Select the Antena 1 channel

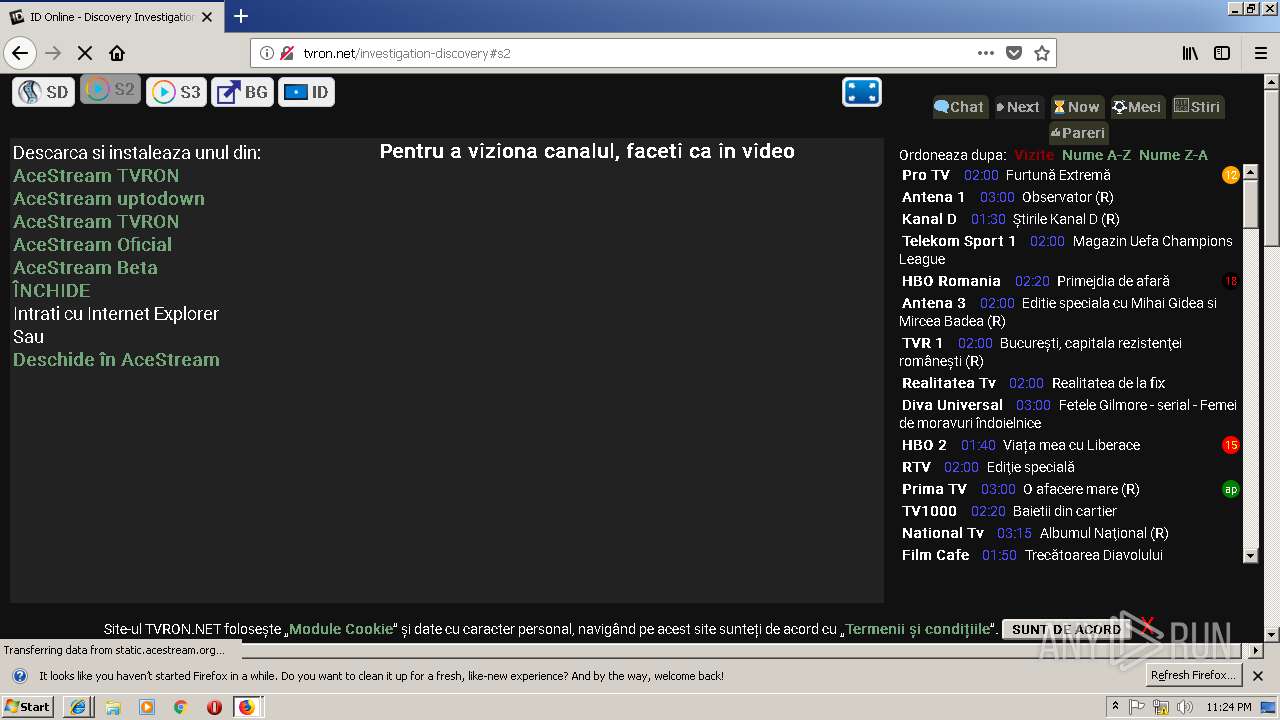934,197
